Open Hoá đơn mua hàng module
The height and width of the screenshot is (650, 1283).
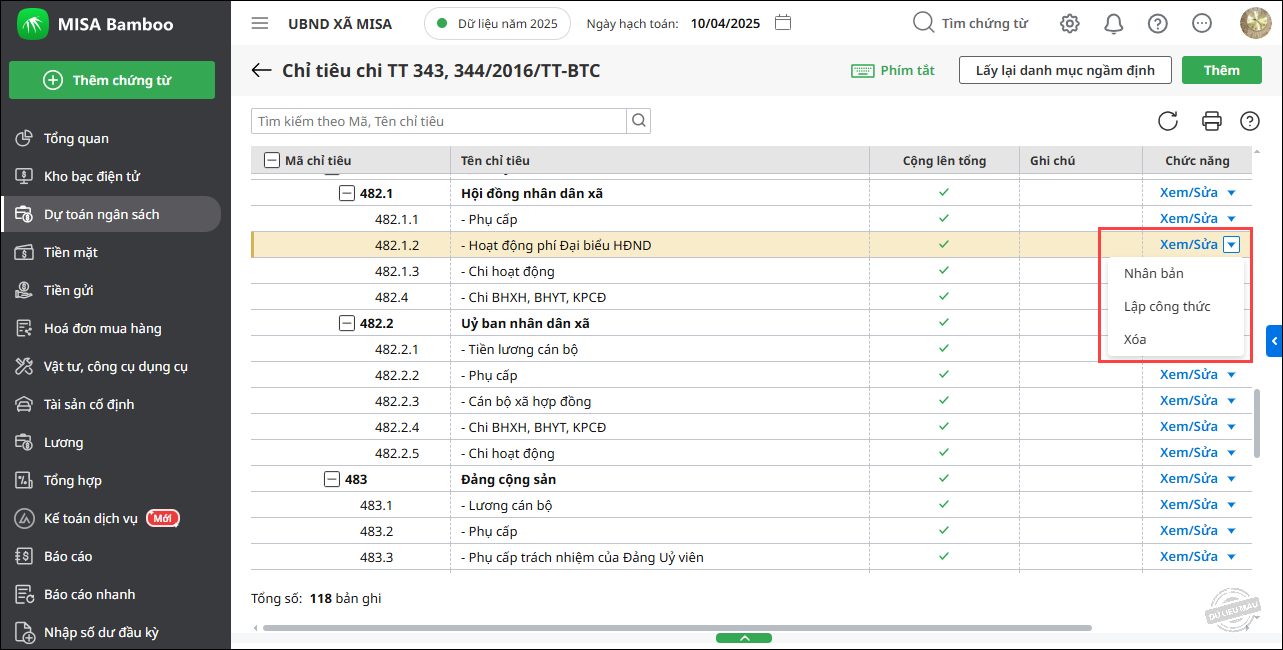pos(102,328)
